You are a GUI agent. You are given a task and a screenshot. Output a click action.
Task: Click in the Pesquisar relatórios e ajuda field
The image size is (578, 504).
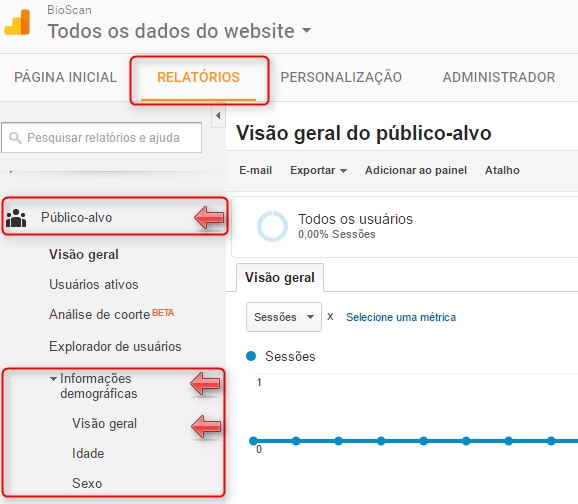click(x=102, y=138)
